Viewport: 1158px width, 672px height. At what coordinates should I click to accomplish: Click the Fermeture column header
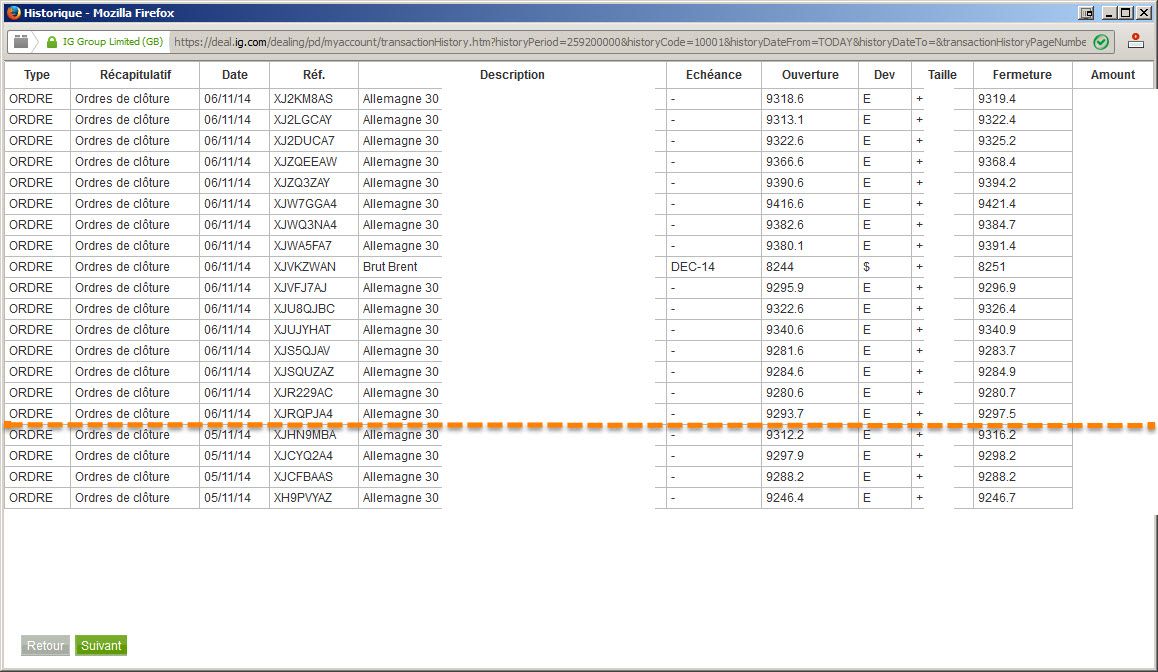(1022, 75)
